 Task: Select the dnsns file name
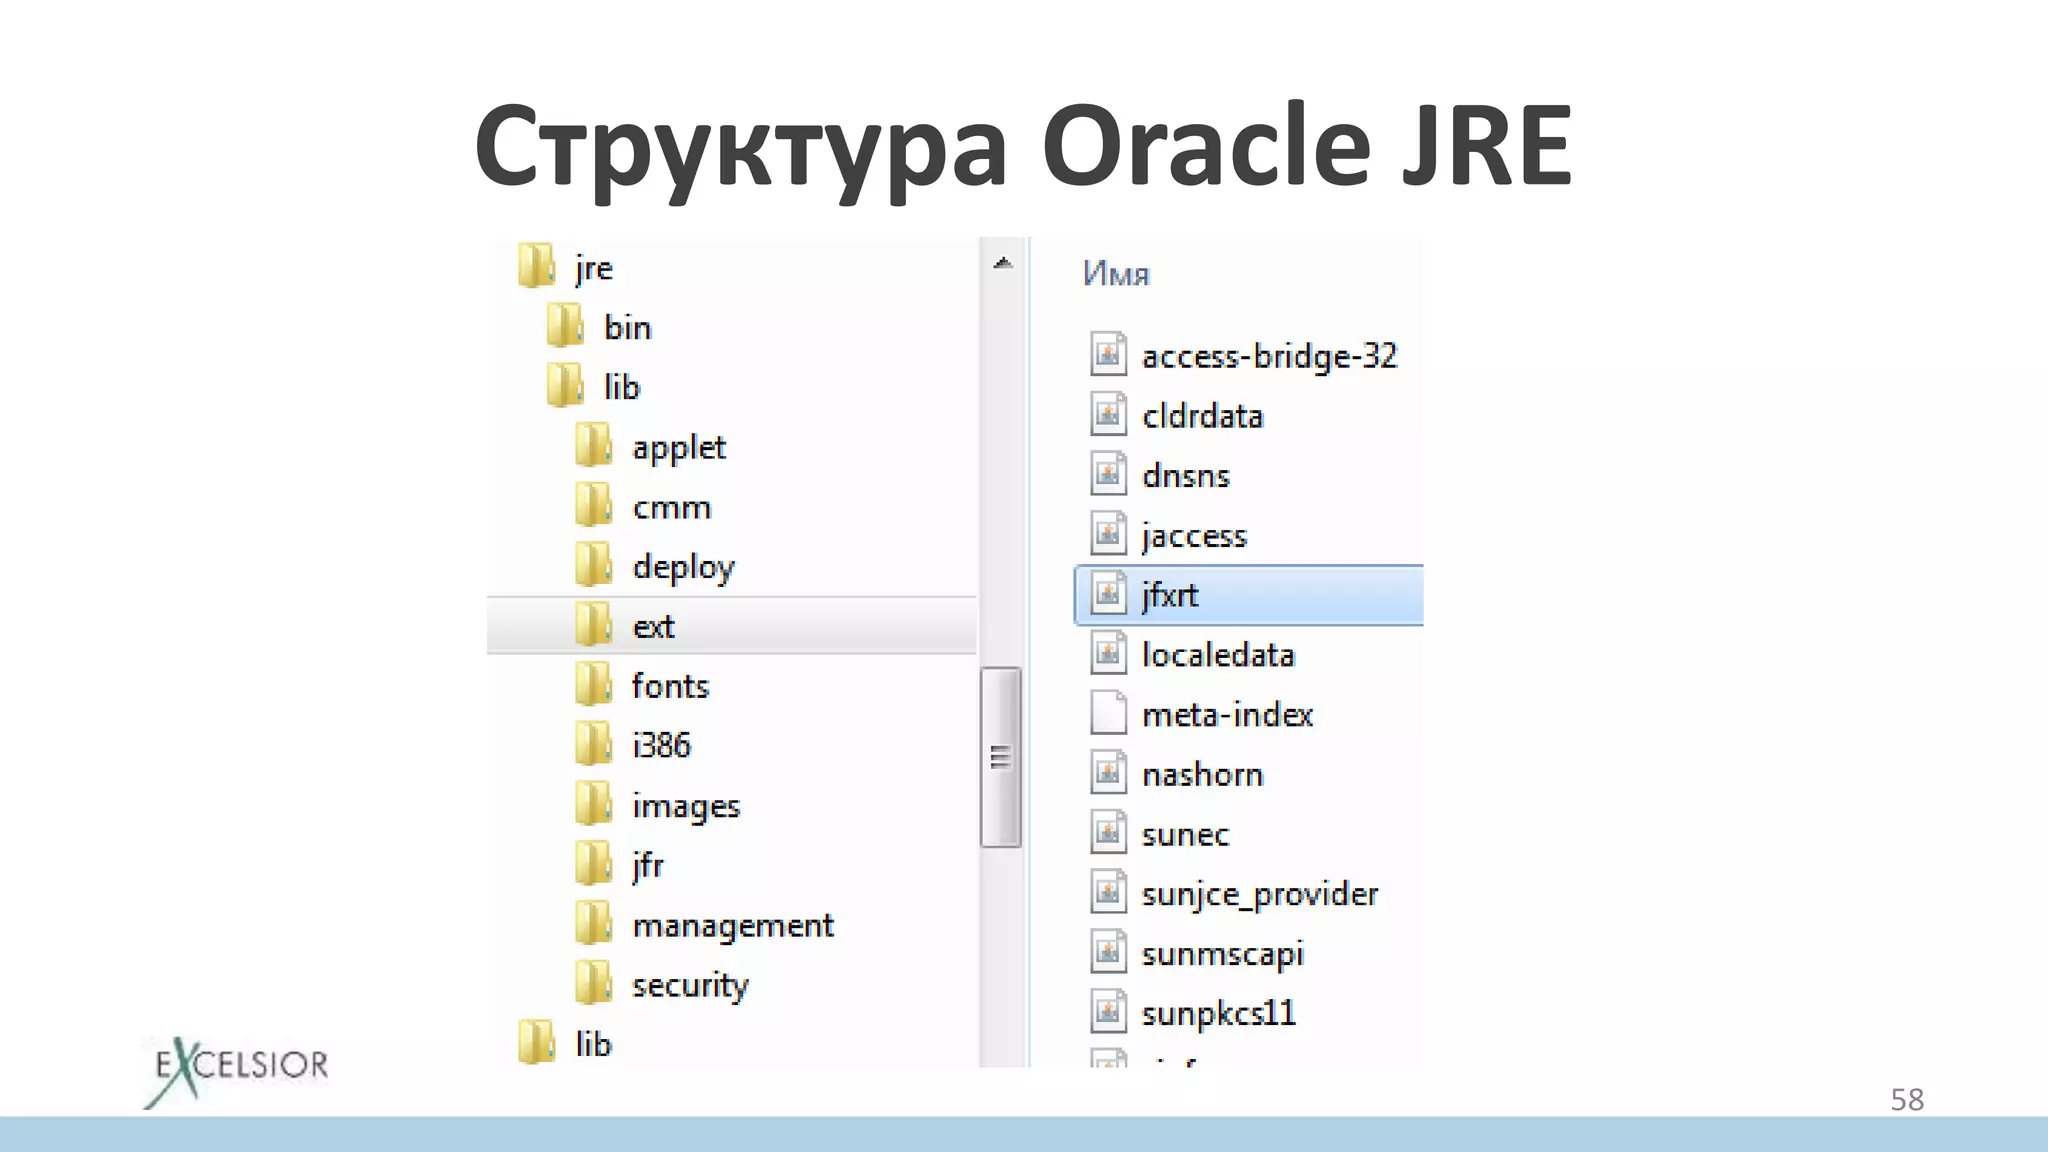(1186, 475)
